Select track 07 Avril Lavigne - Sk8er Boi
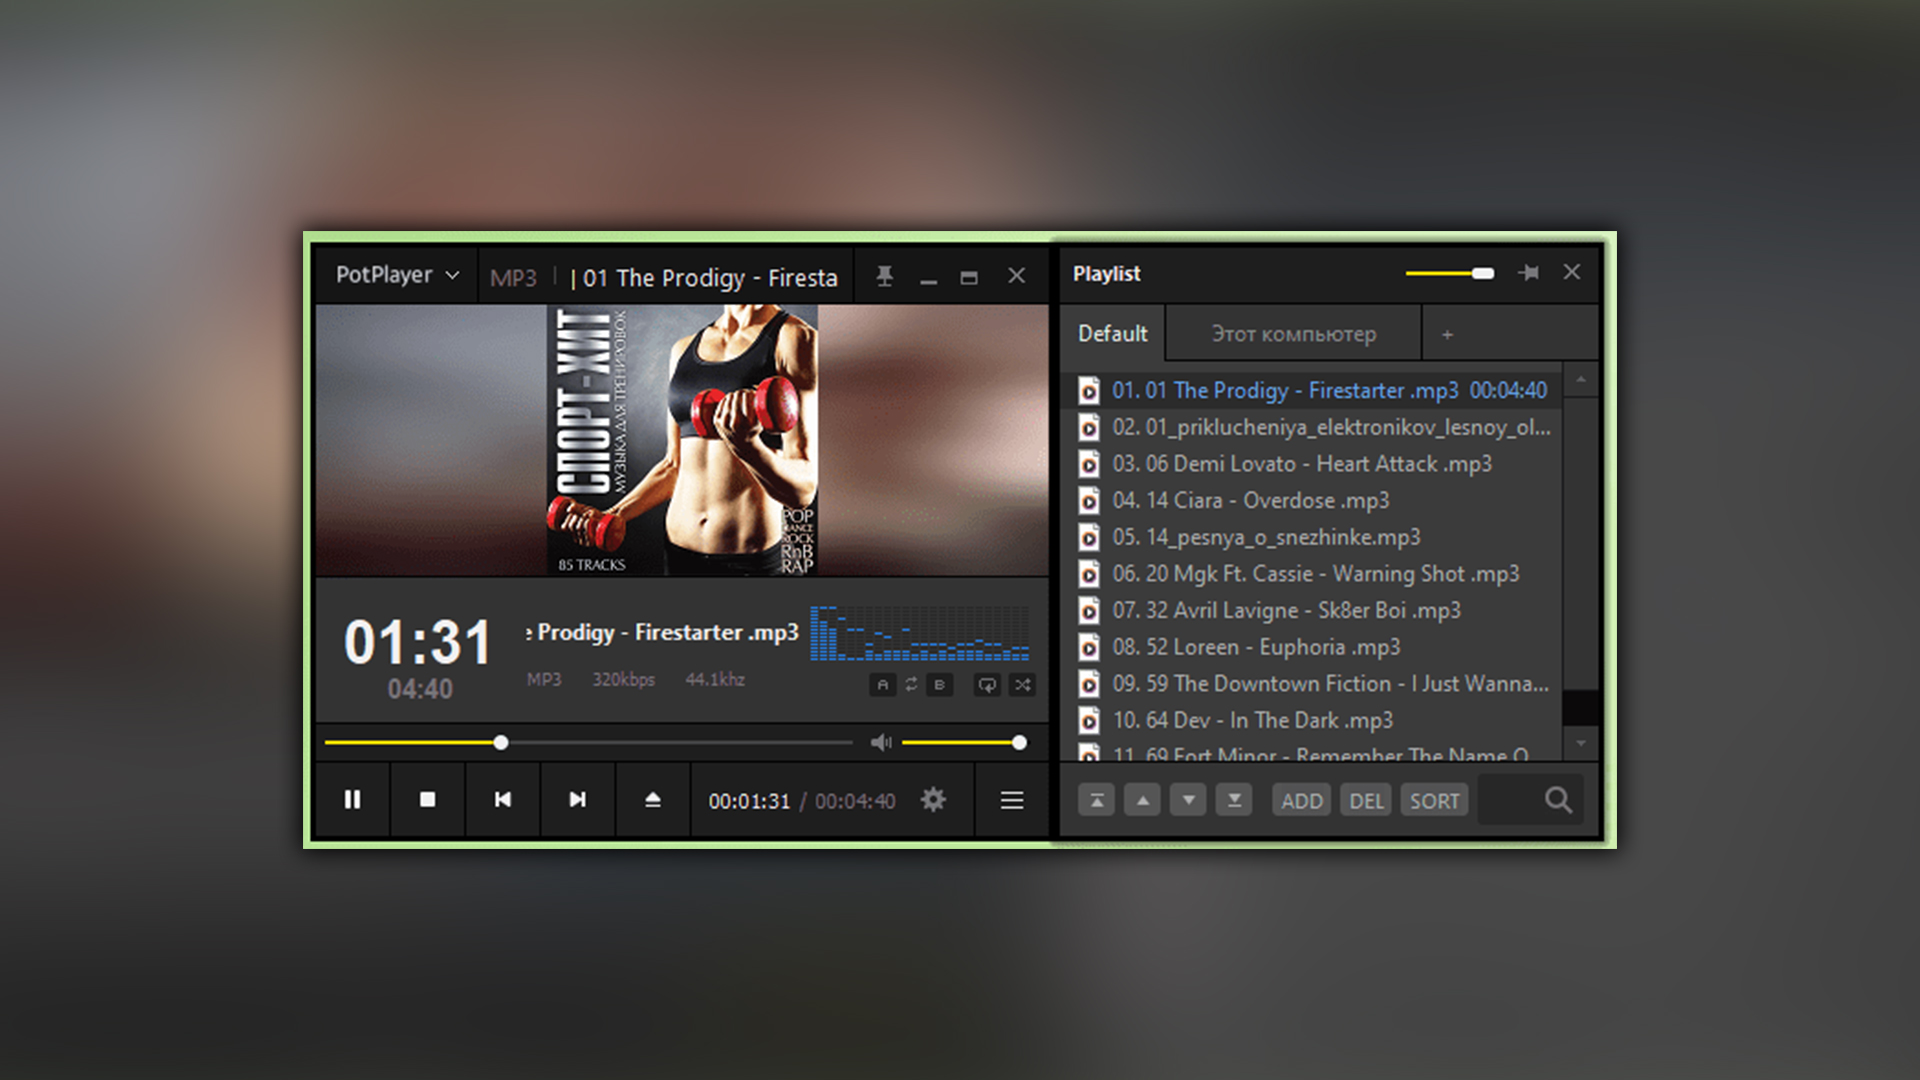 (1311, 610)
